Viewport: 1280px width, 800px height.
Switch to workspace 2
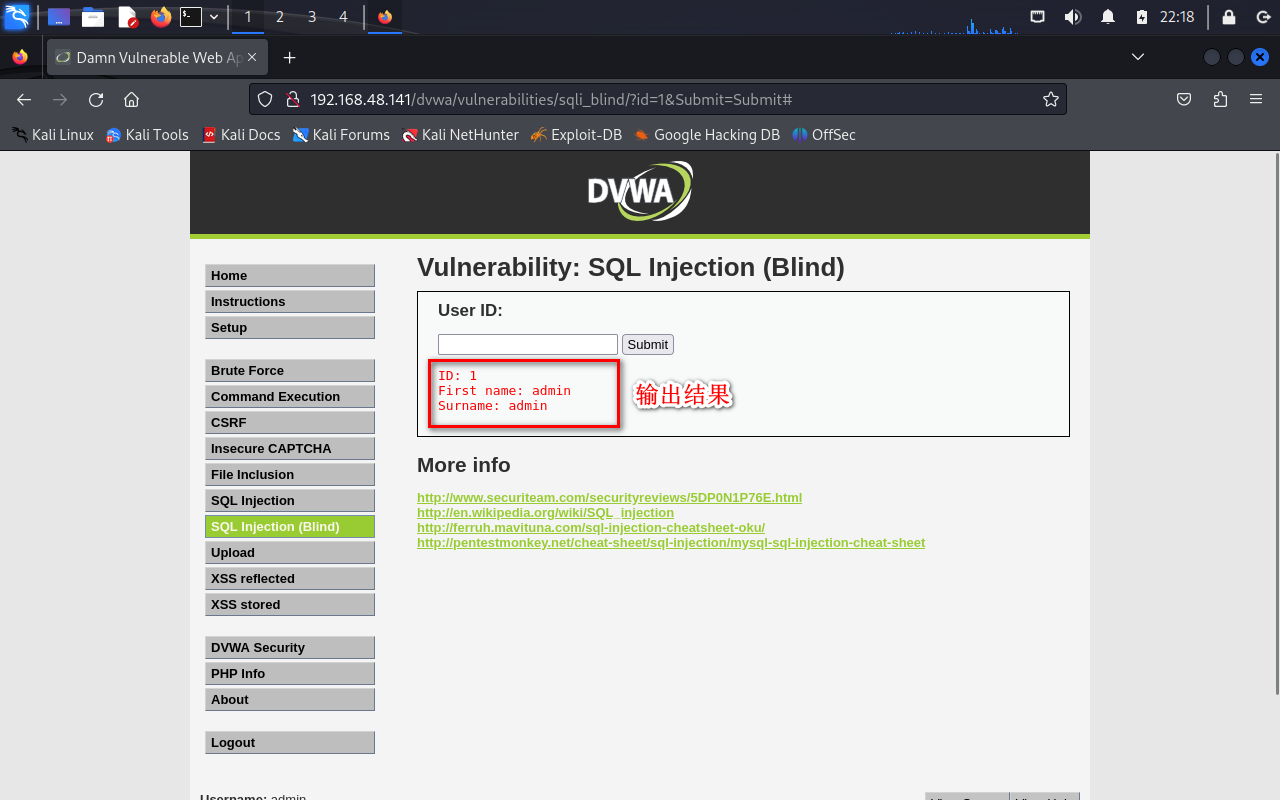tap(280, 17)
